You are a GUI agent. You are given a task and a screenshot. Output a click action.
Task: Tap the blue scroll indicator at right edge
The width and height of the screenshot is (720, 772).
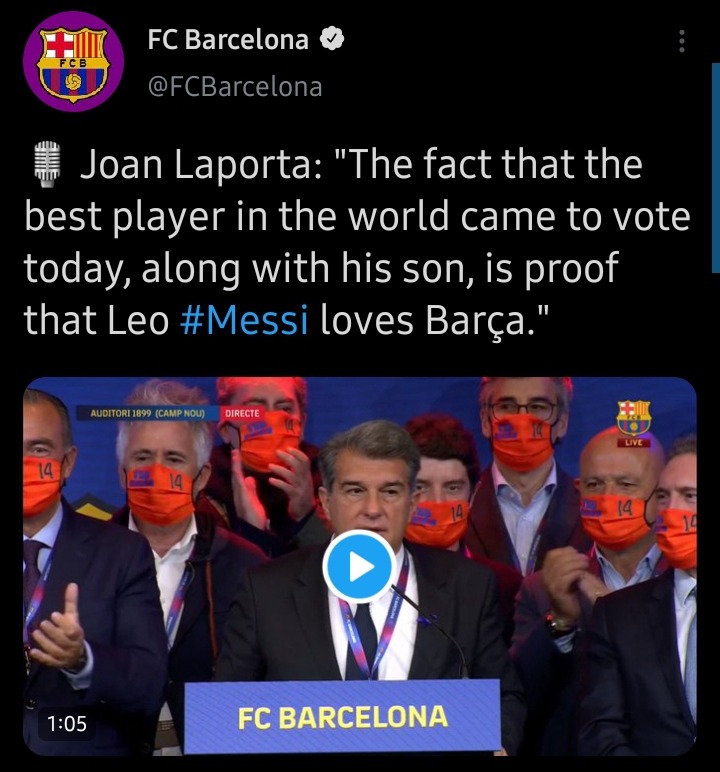tap(716, 167)
